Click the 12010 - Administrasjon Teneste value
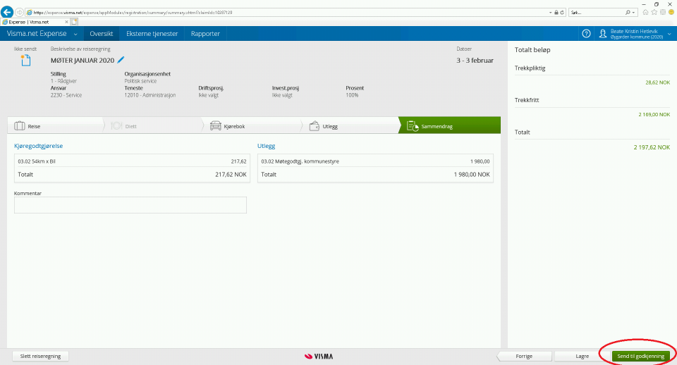 pyautogui.click(x=150, y=95)
